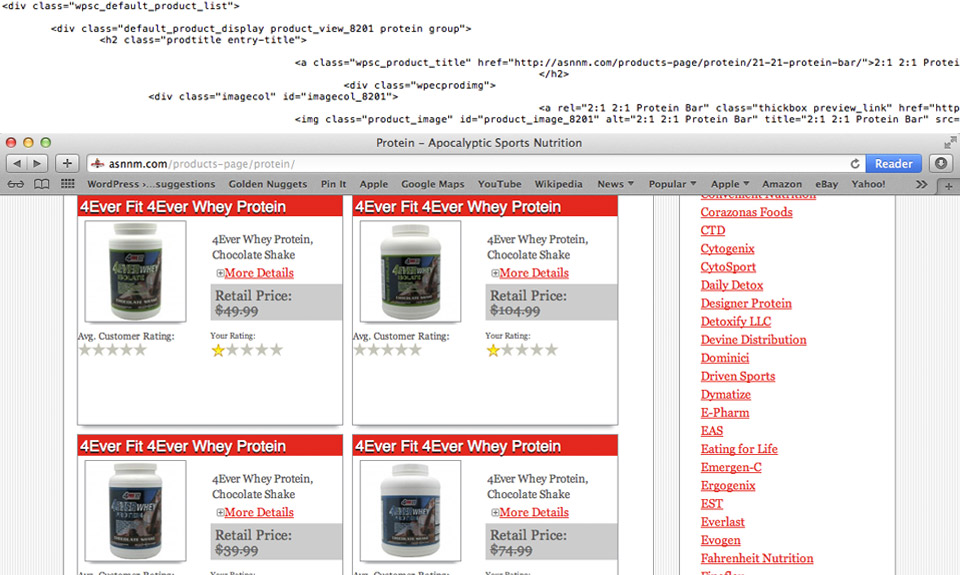Open Reading List glasses icon

[16, 184]
